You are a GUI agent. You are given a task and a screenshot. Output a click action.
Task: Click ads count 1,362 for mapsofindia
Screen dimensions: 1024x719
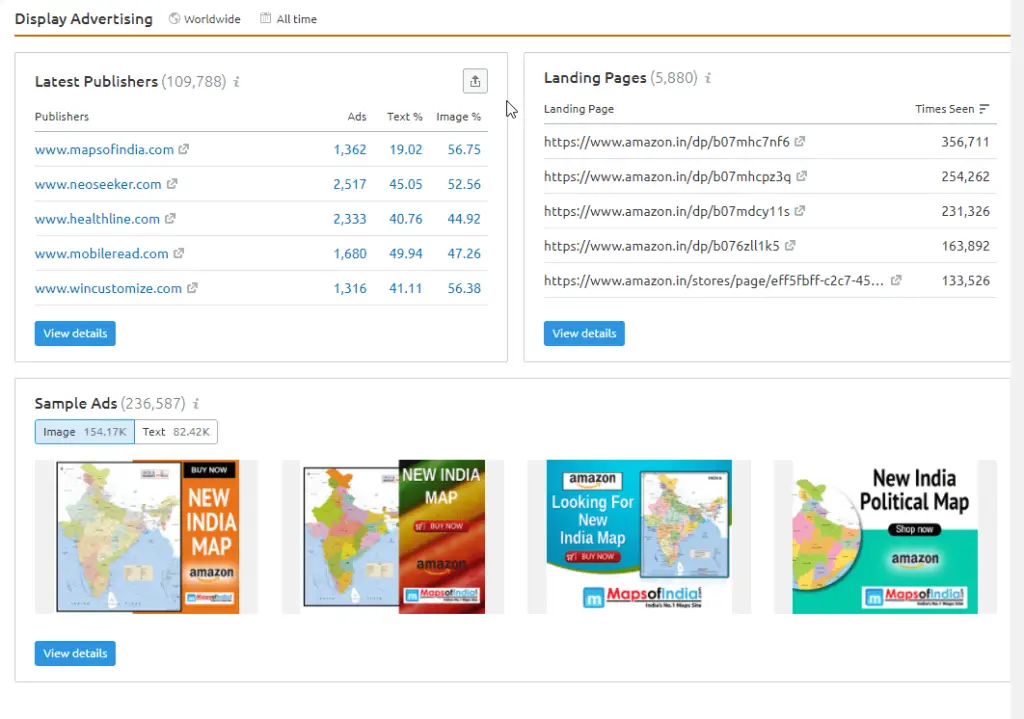coord(350,150)
